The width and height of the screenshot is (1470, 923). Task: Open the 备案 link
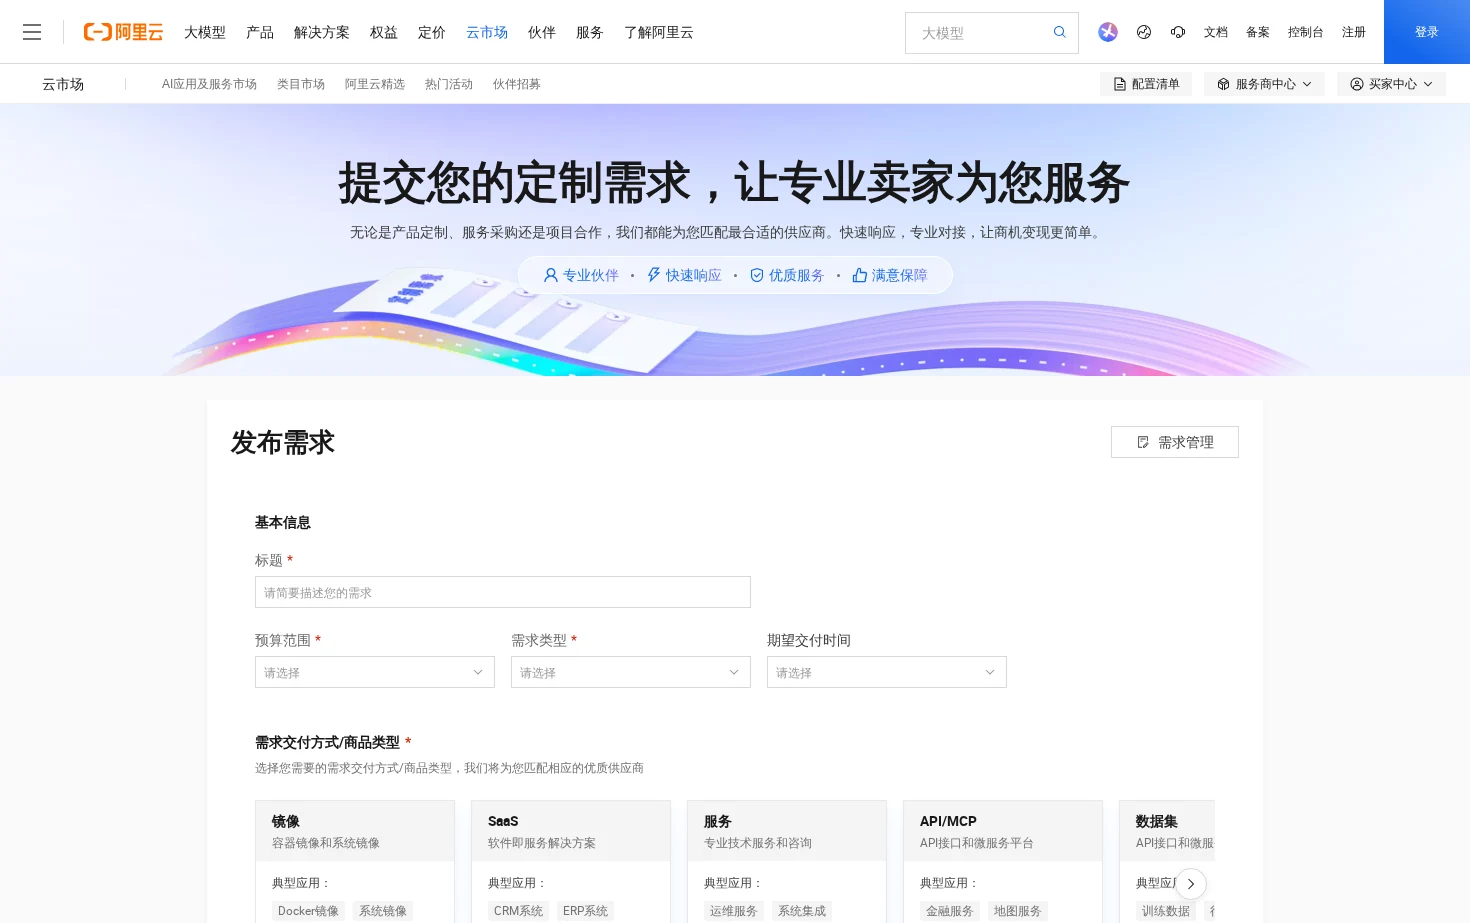1258,32
